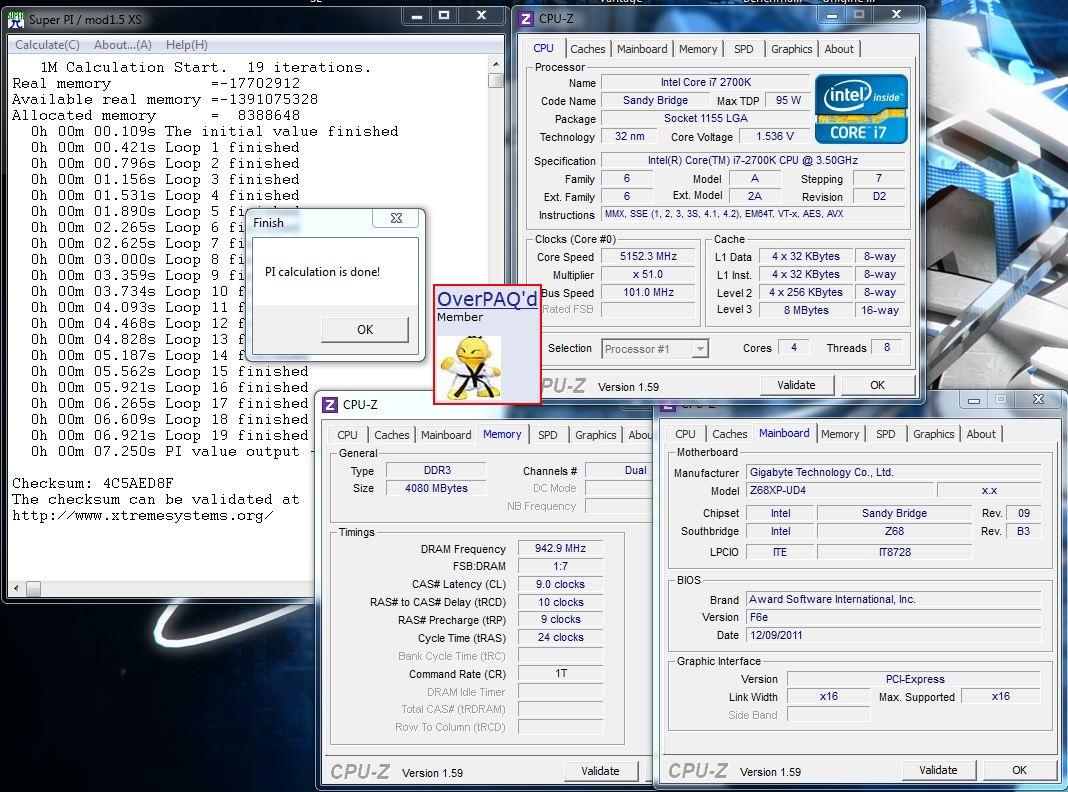Switch to About tab in top CPU-Z window
Viewport: 1068px width, 792px height.
tap(838, 49)
